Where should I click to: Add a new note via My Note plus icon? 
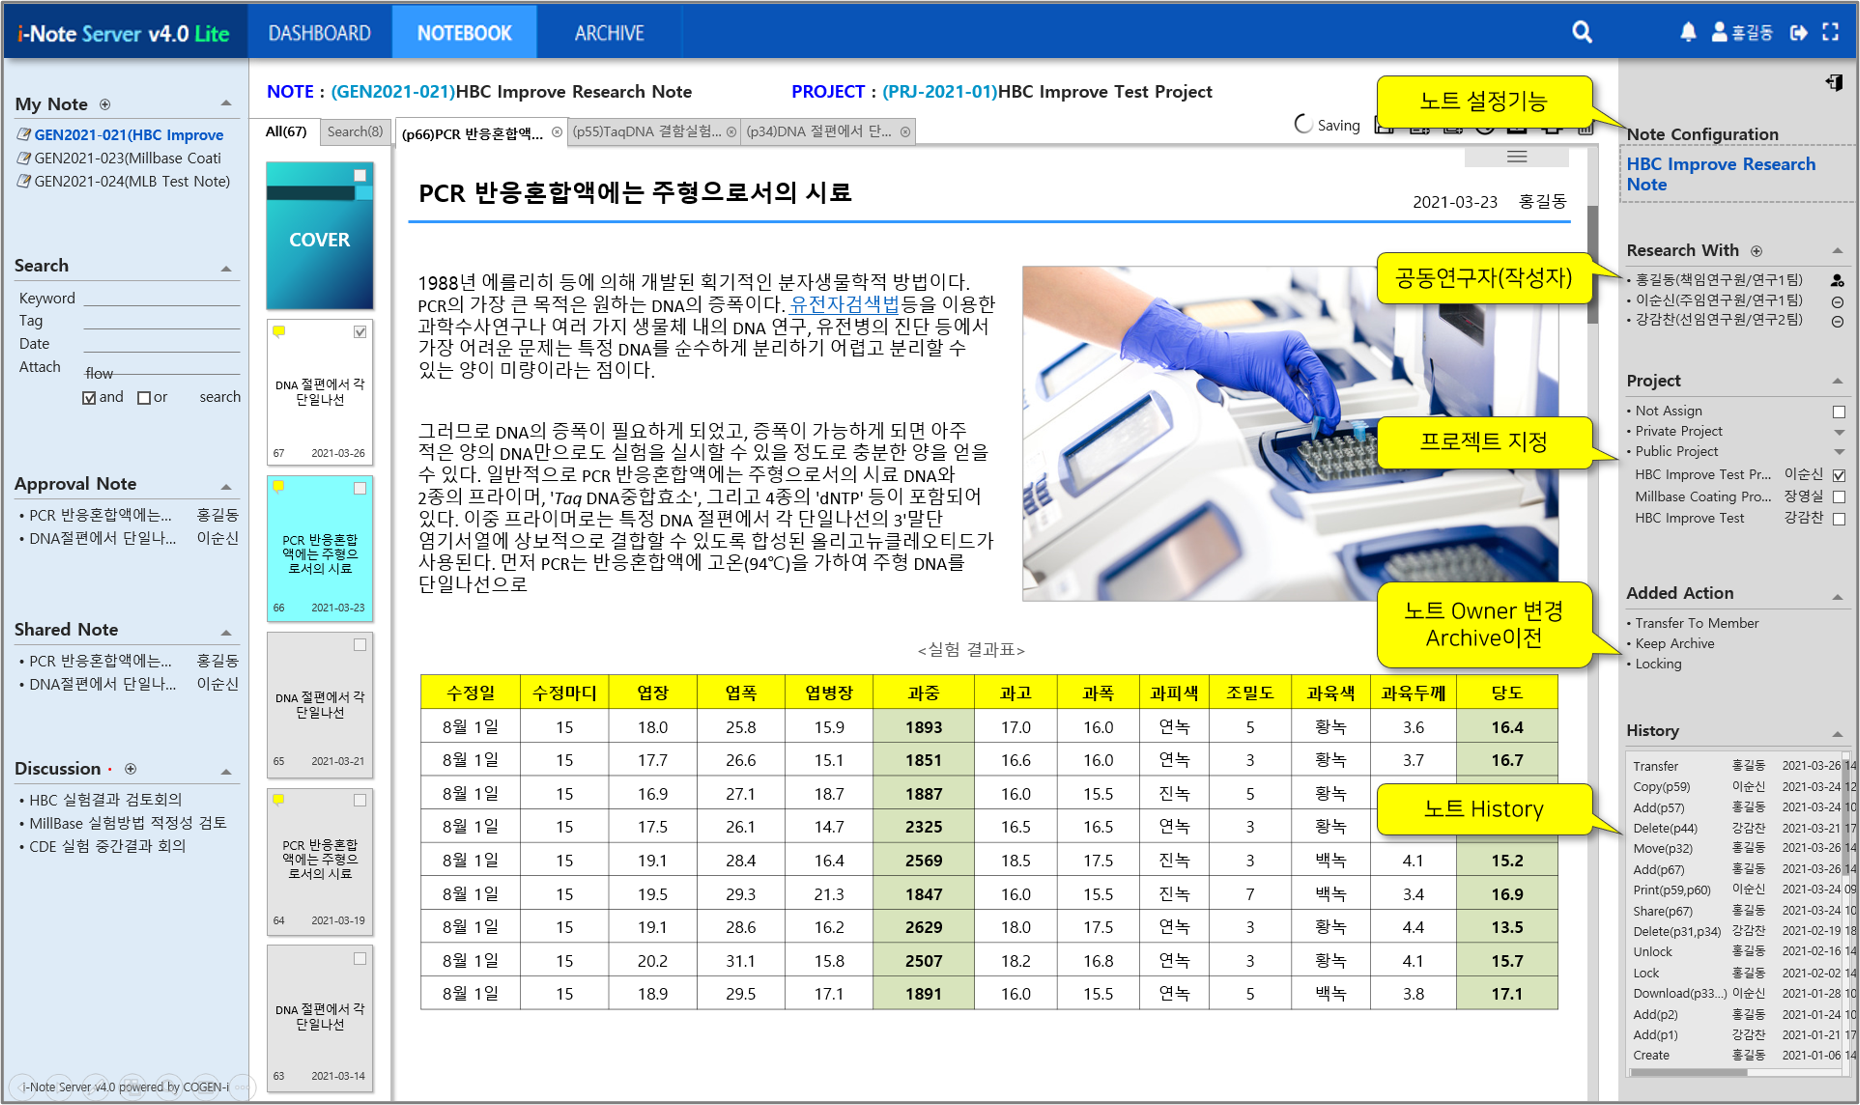(x=105, y=104)
